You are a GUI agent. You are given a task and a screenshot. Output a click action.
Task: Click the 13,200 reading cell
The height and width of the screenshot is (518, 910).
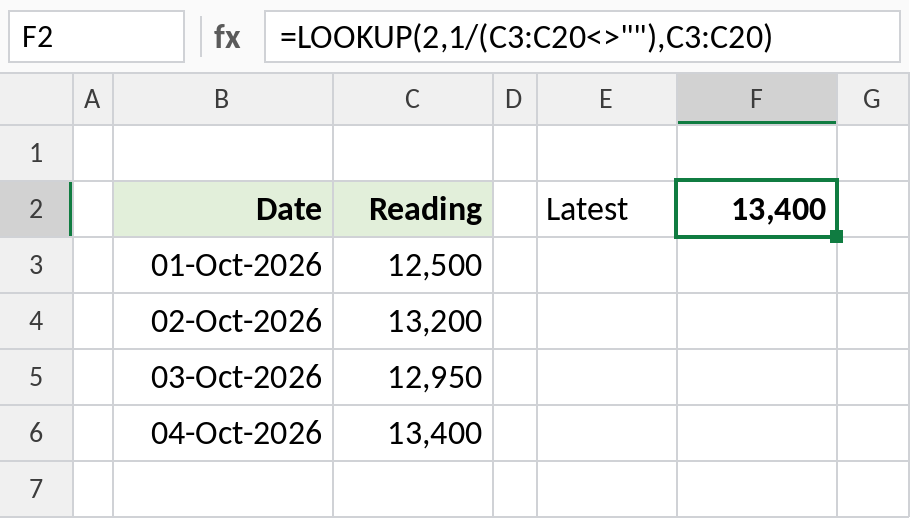click(x=413, y=321)
